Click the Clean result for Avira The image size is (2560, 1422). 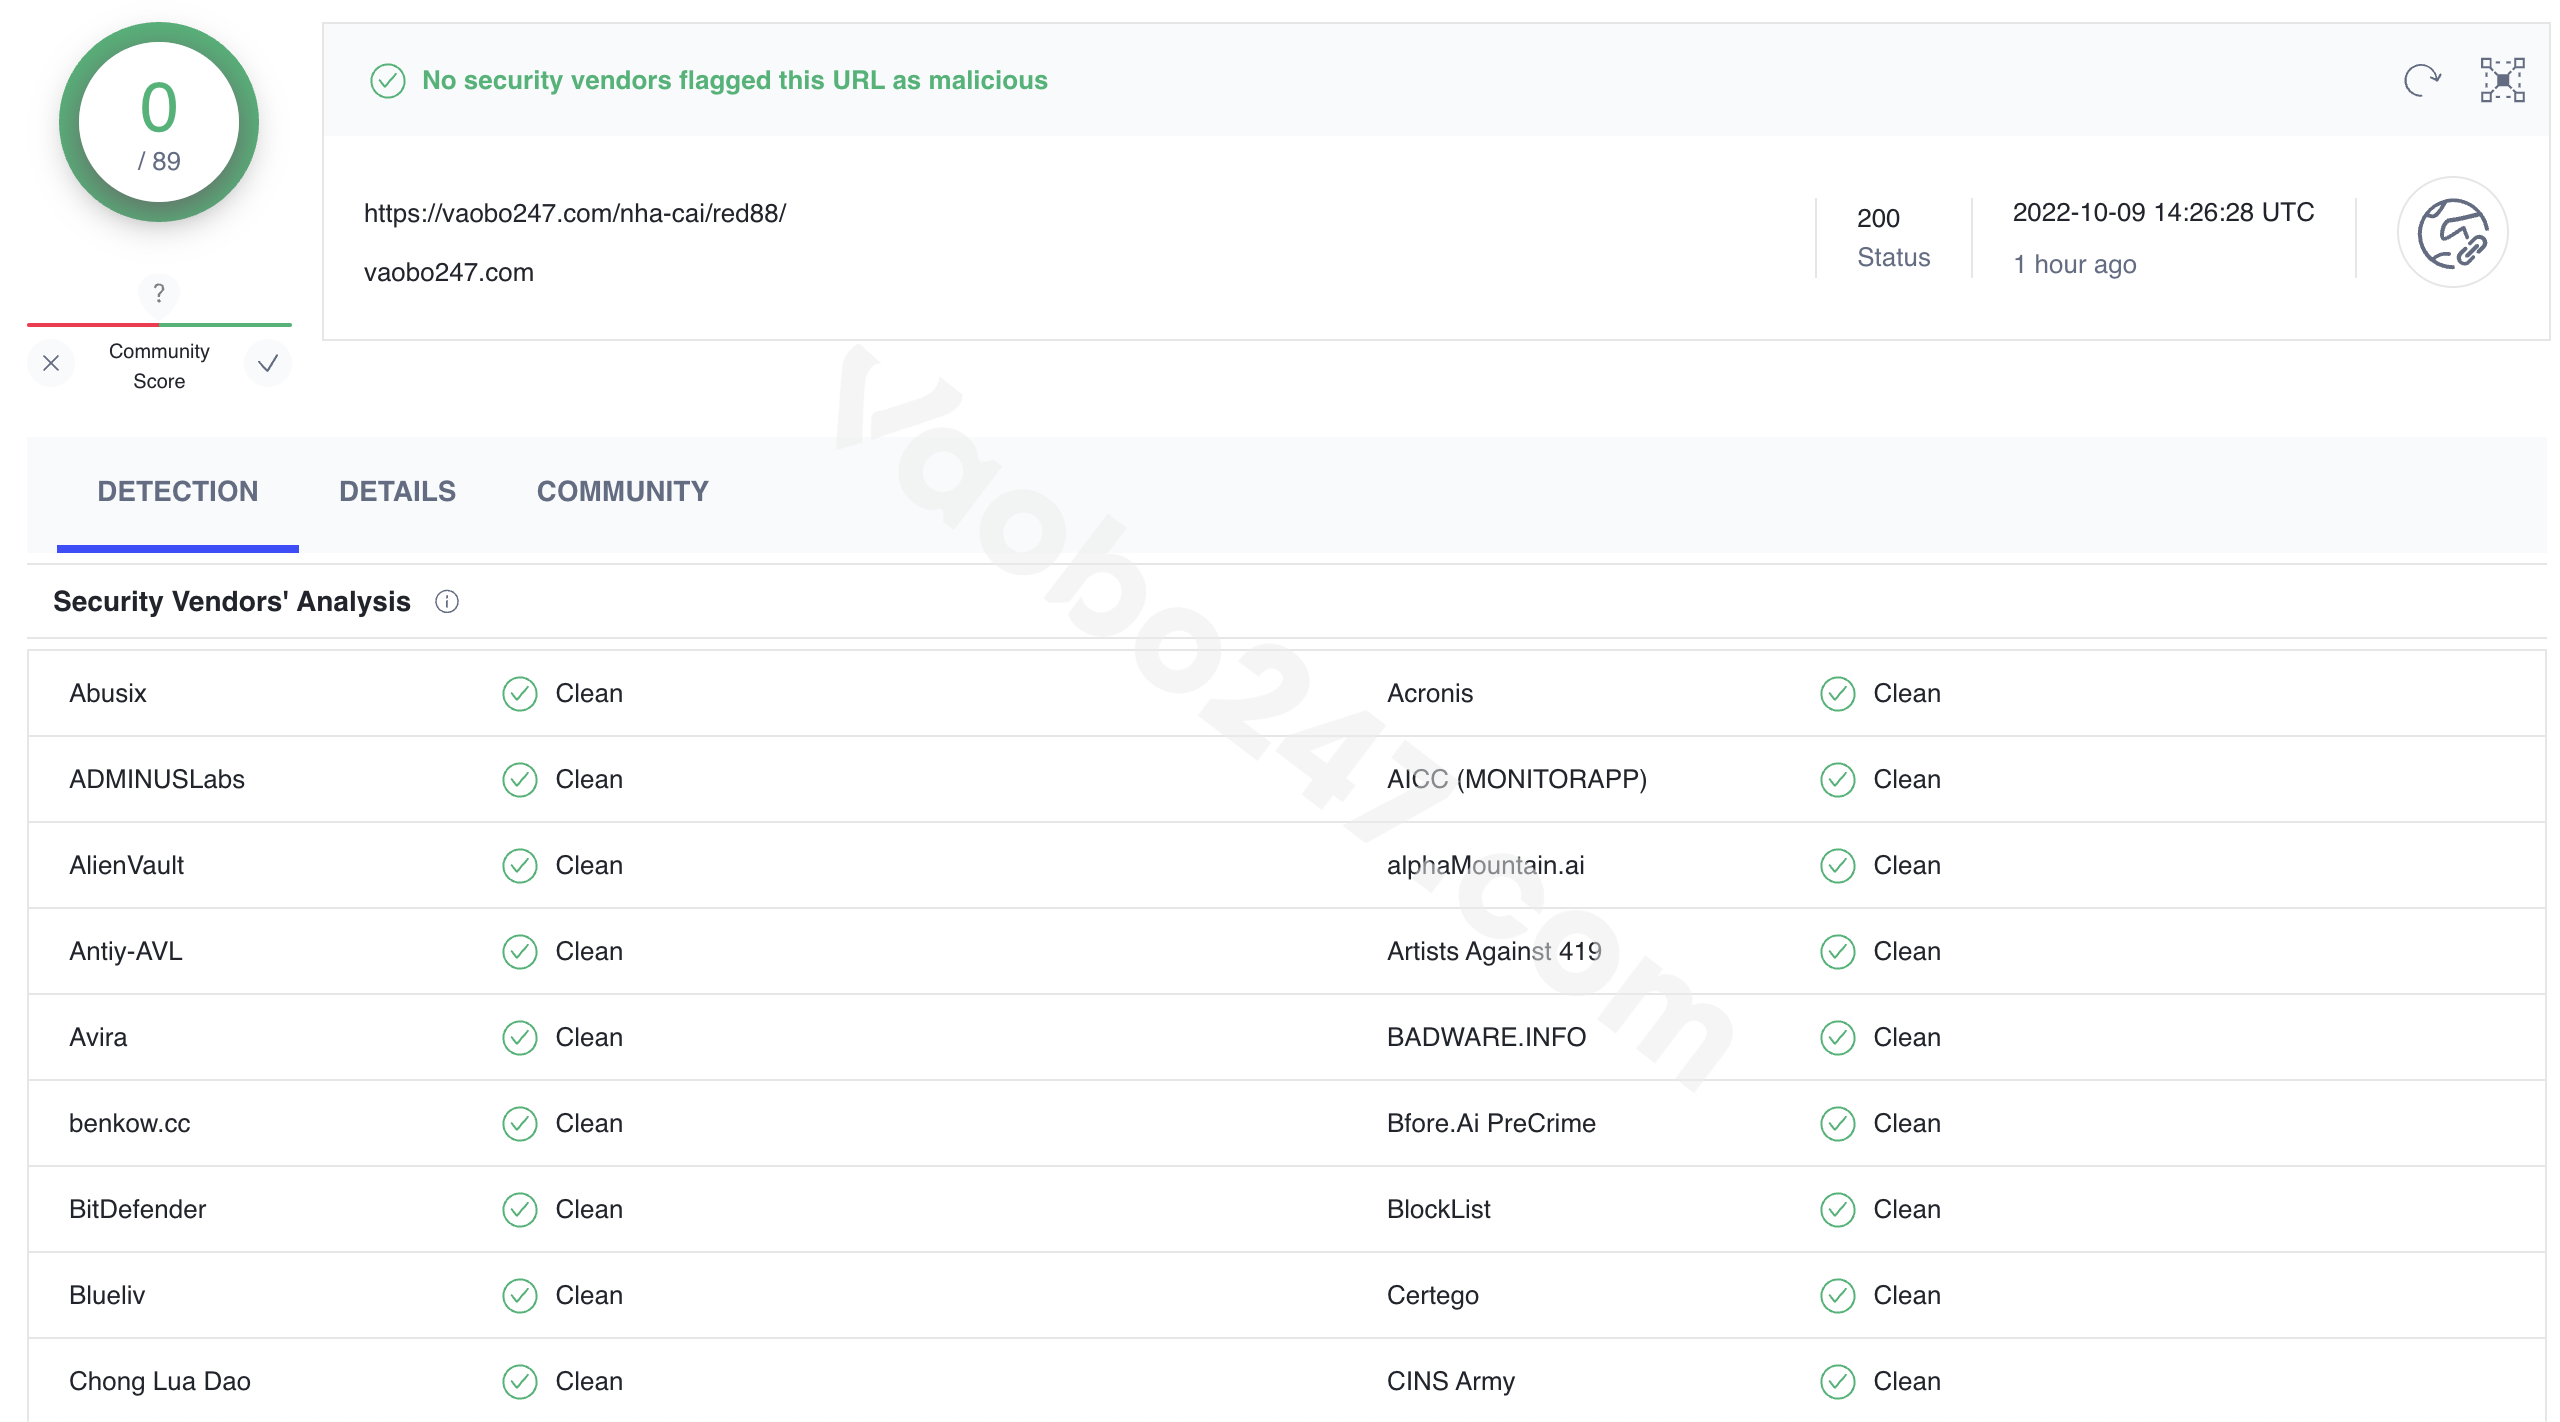(589, 1037)
